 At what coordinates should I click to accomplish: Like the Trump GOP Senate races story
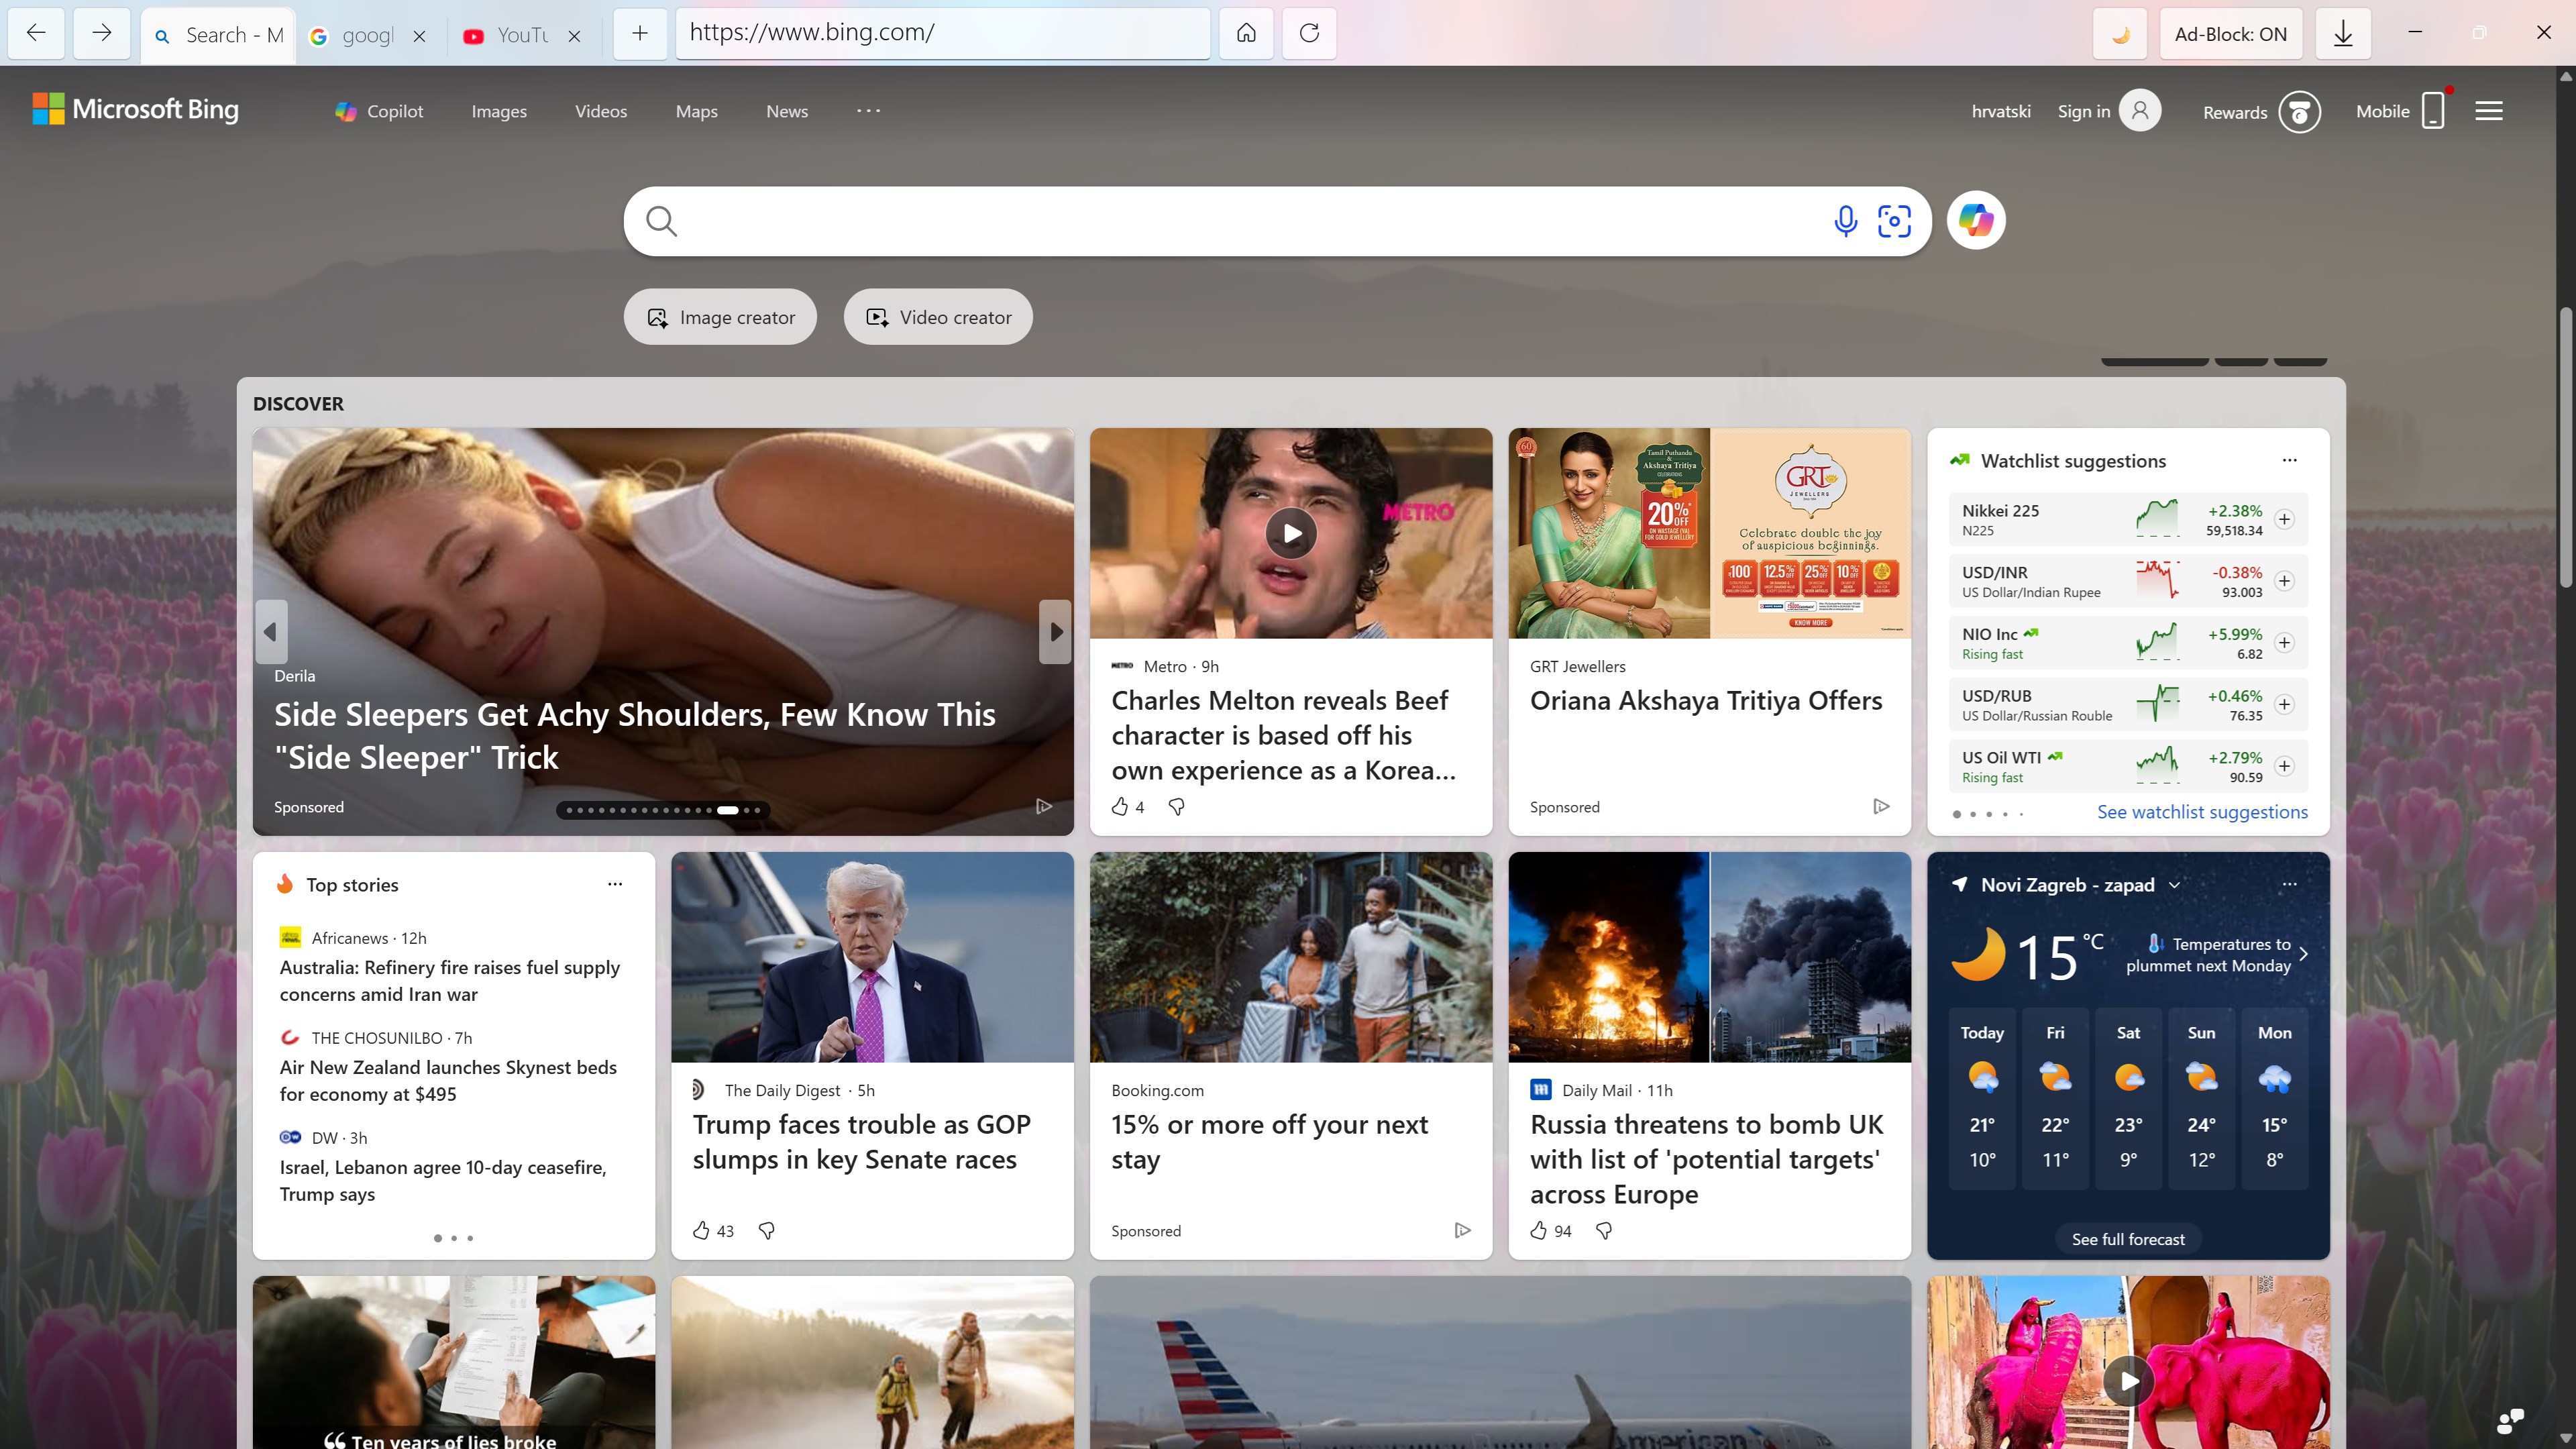pyautogui.click(x=701, y=1230)
